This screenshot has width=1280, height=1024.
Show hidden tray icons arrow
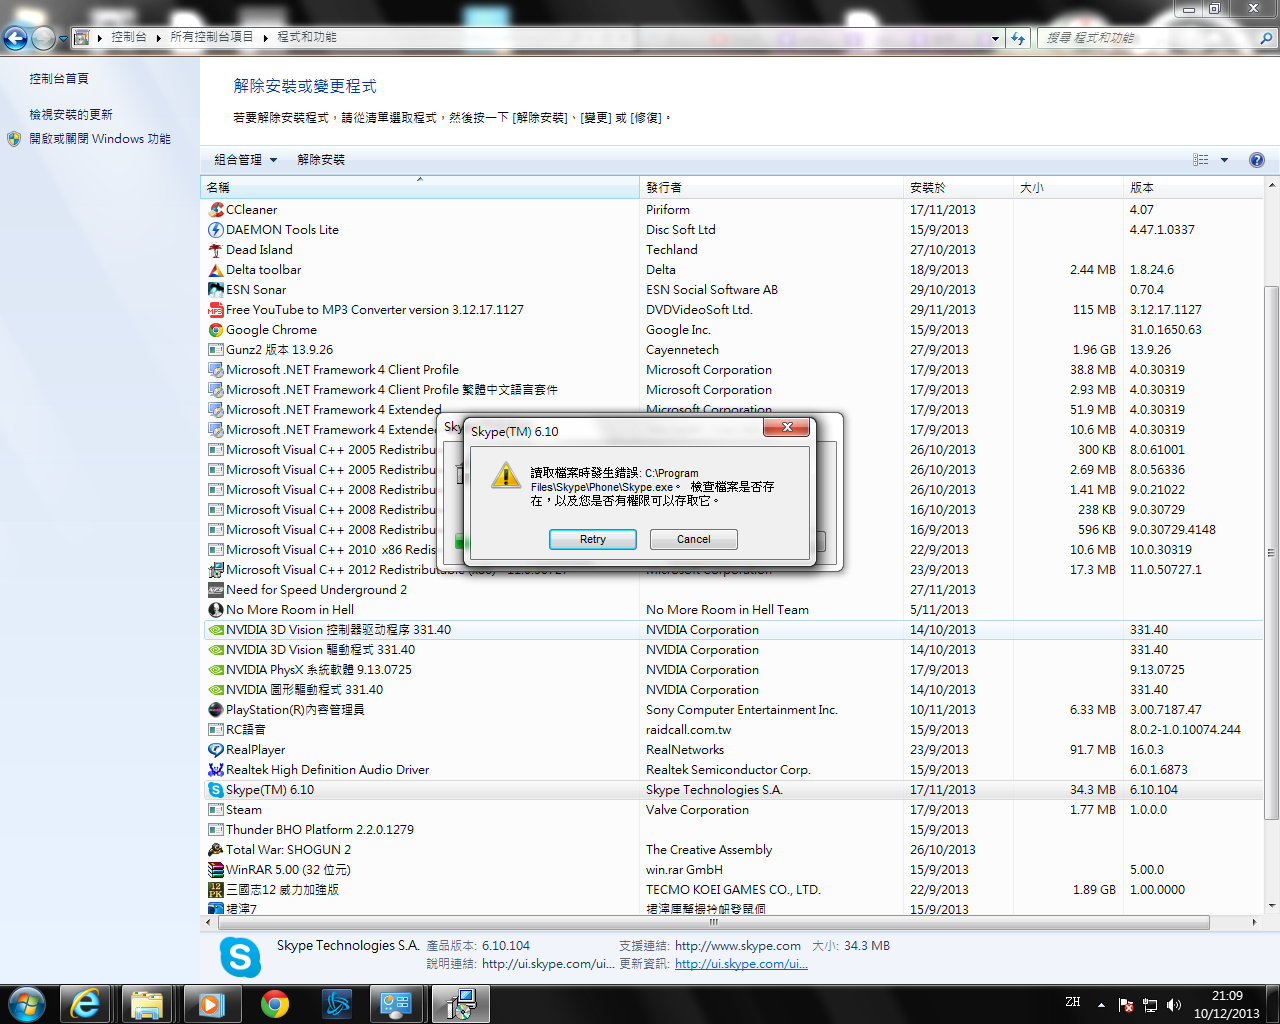1101,1004
